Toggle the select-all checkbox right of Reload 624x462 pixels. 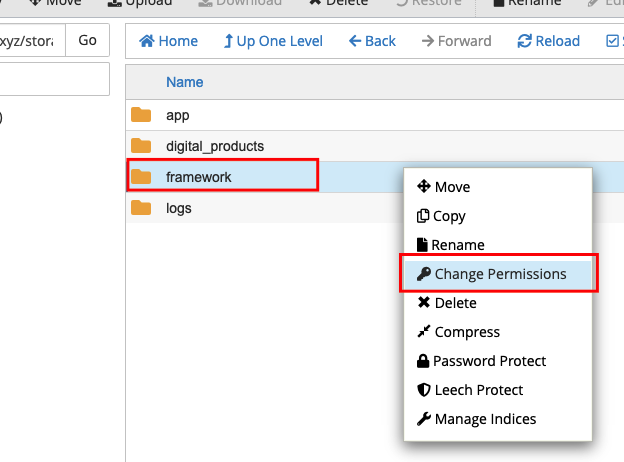(x=613, y=41)
